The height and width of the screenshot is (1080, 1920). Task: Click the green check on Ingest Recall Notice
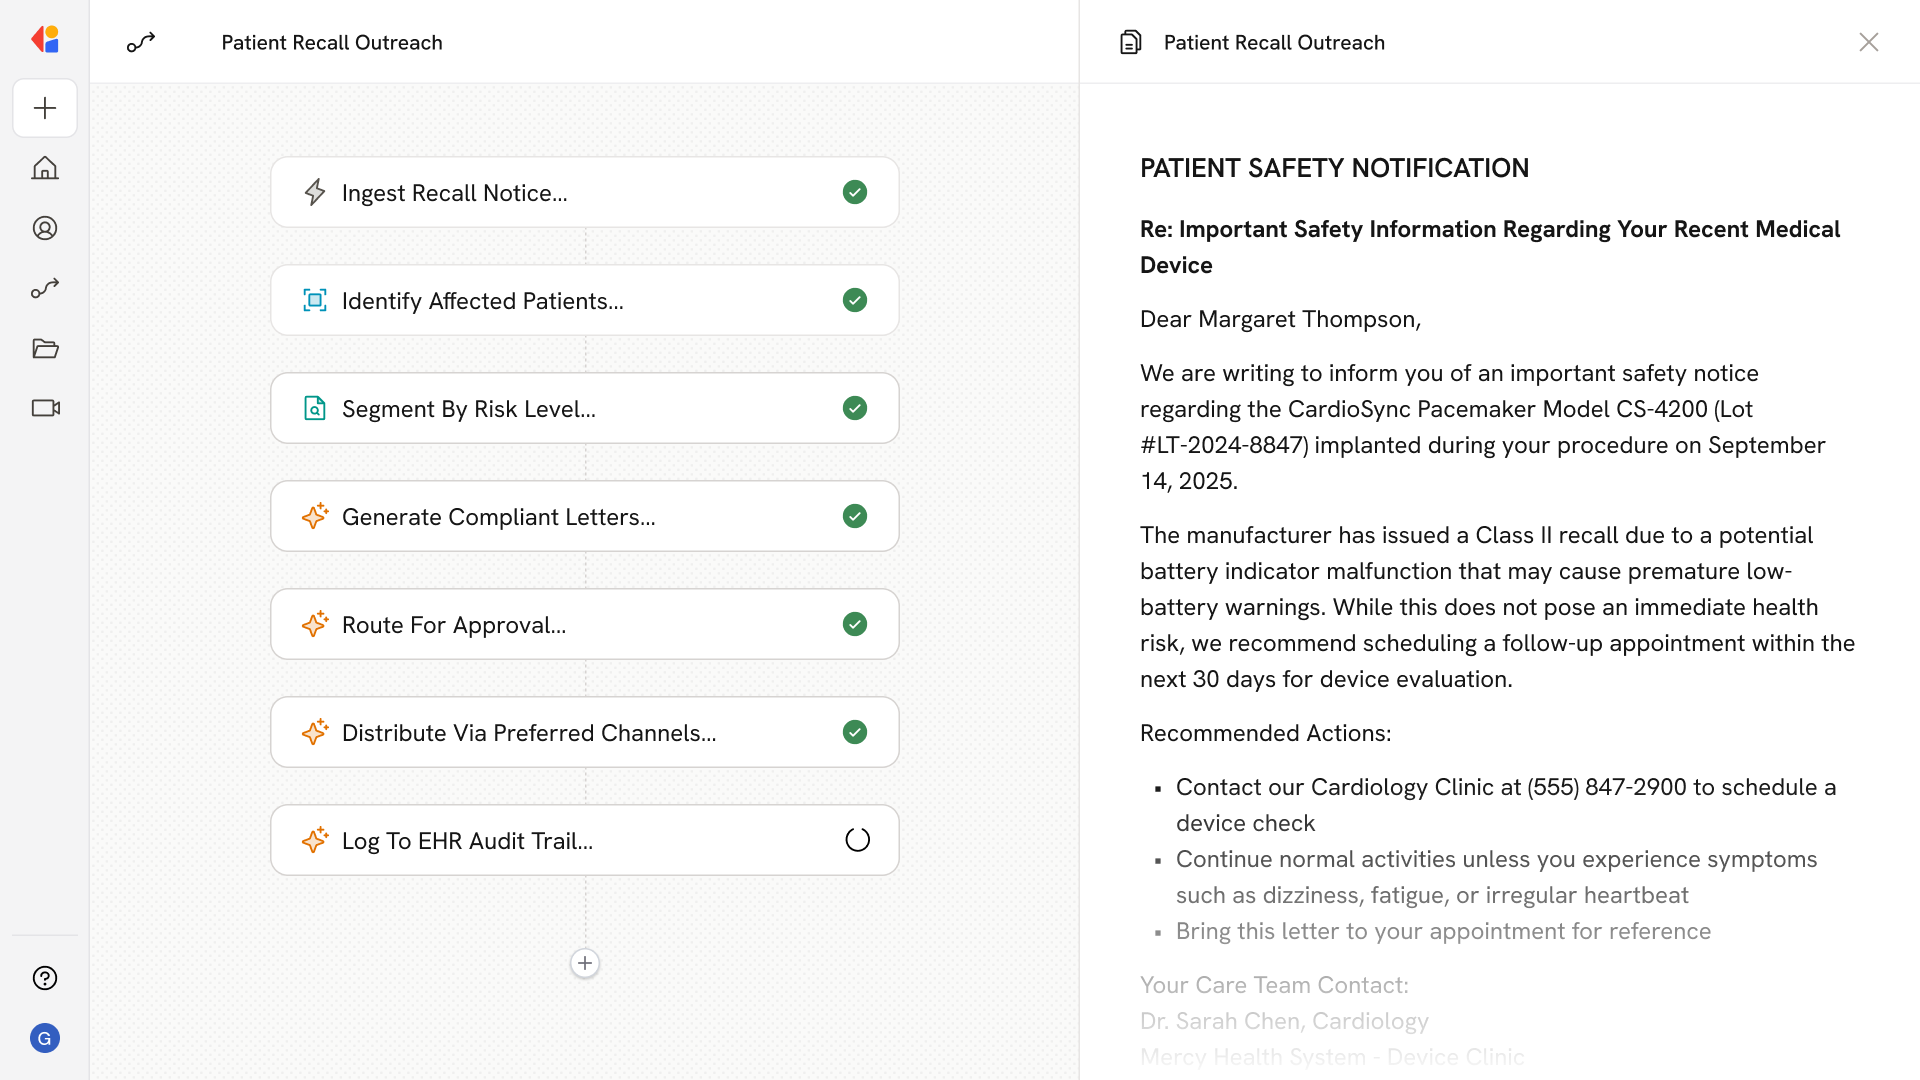click(x=855, y=192)
